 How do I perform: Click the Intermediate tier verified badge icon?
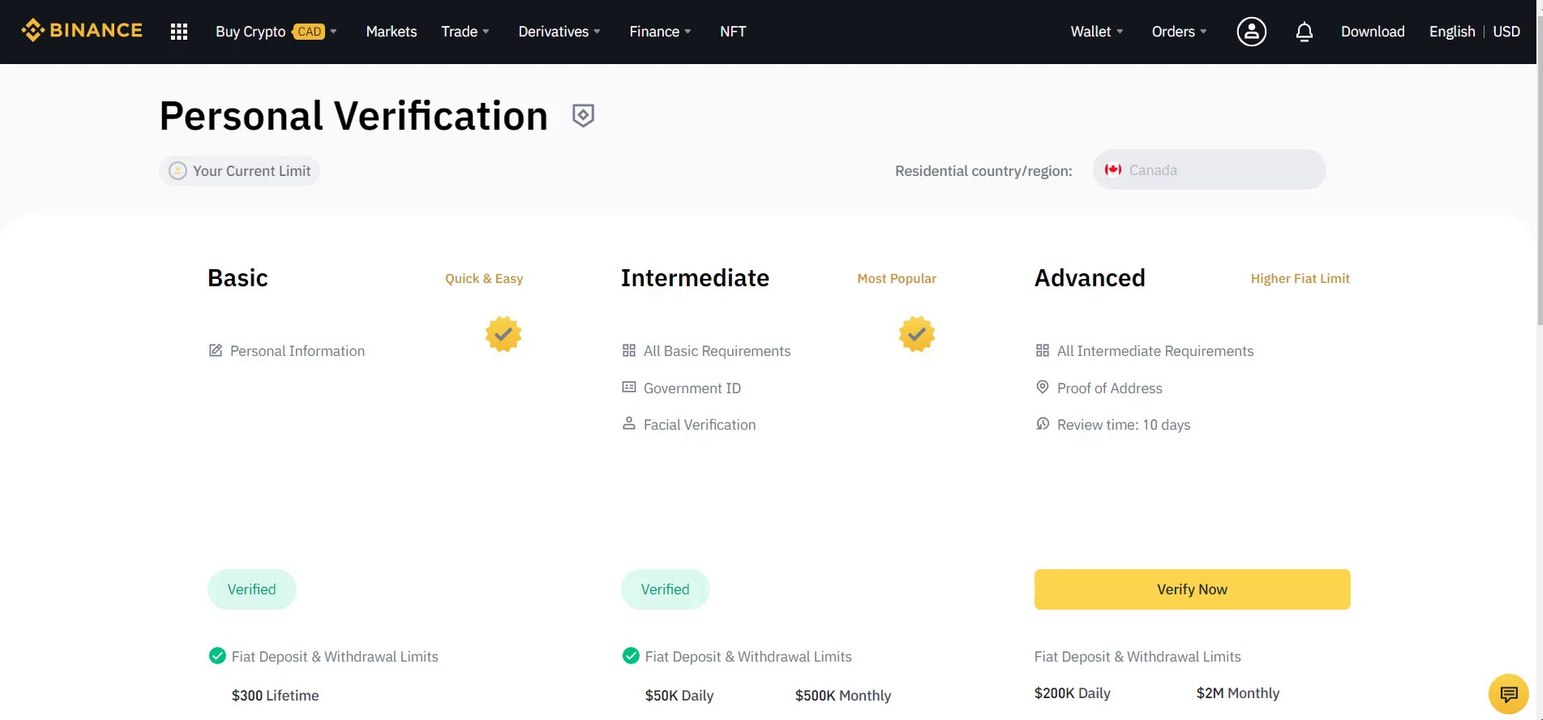pyautogui.click(x=917, y=334)
